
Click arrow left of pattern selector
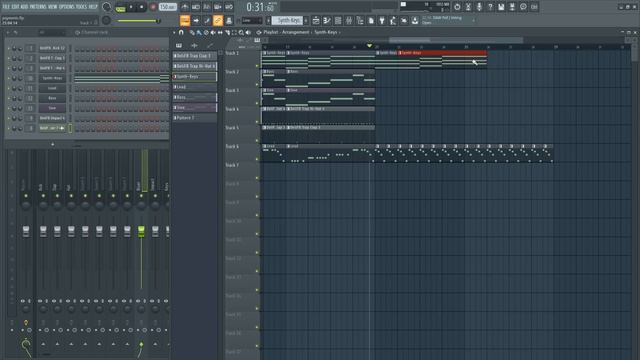268,20
